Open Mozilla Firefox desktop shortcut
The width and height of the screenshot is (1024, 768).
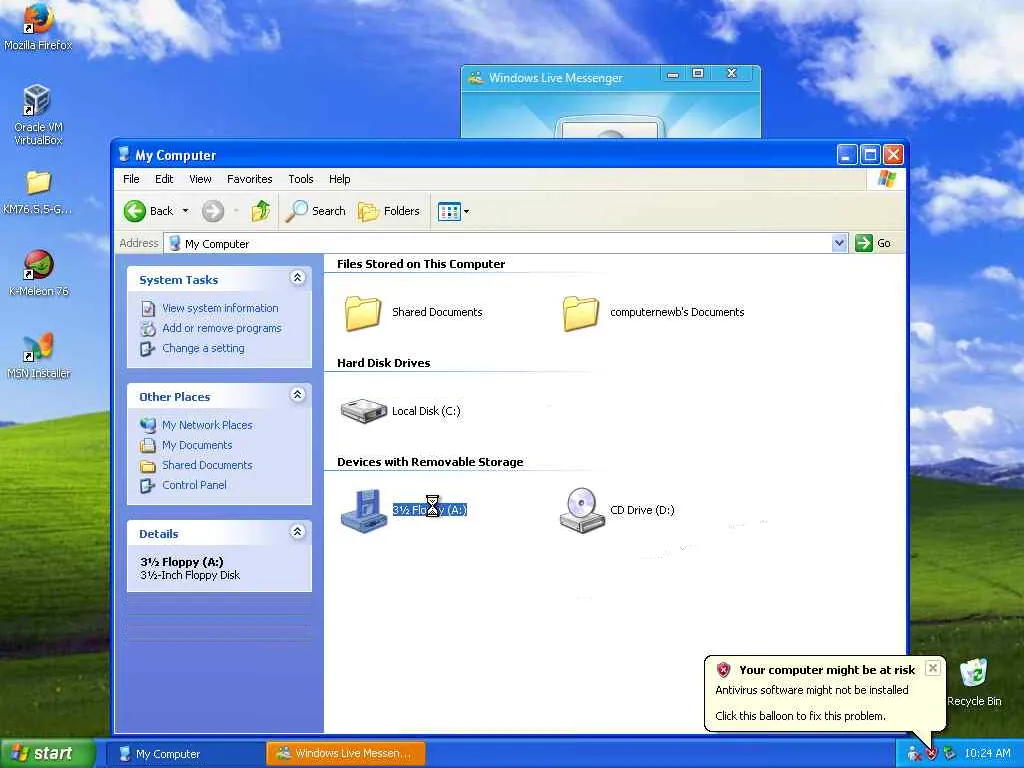[x=38, y=26]
